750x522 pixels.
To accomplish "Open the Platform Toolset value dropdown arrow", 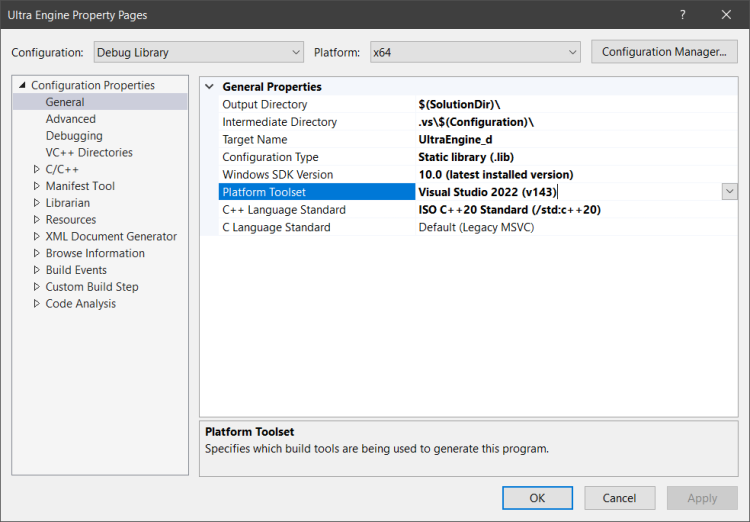I will pyautogui.click(x=729, y=192).
